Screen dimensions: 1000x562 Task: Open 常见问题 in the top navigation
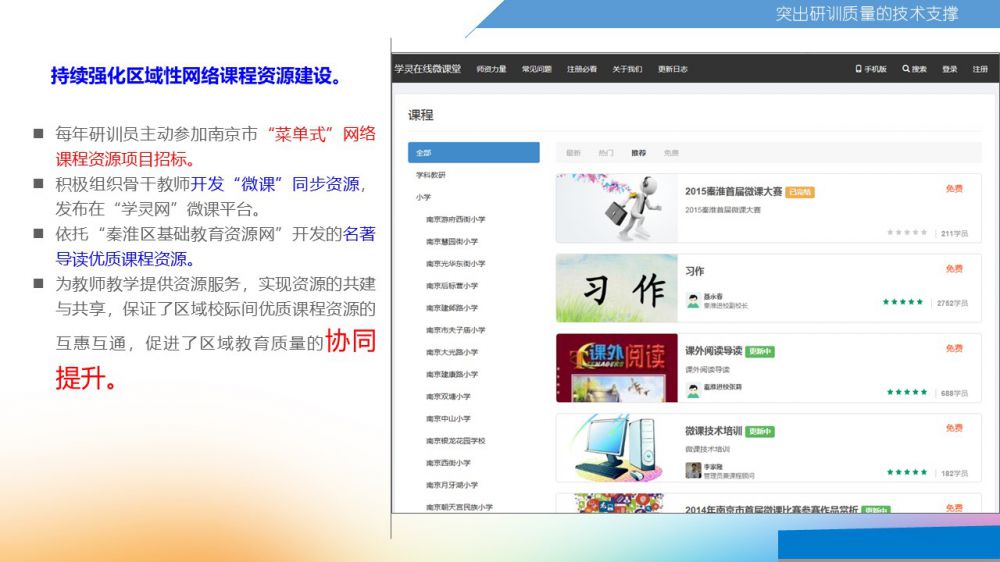click(x=536, y=69)
